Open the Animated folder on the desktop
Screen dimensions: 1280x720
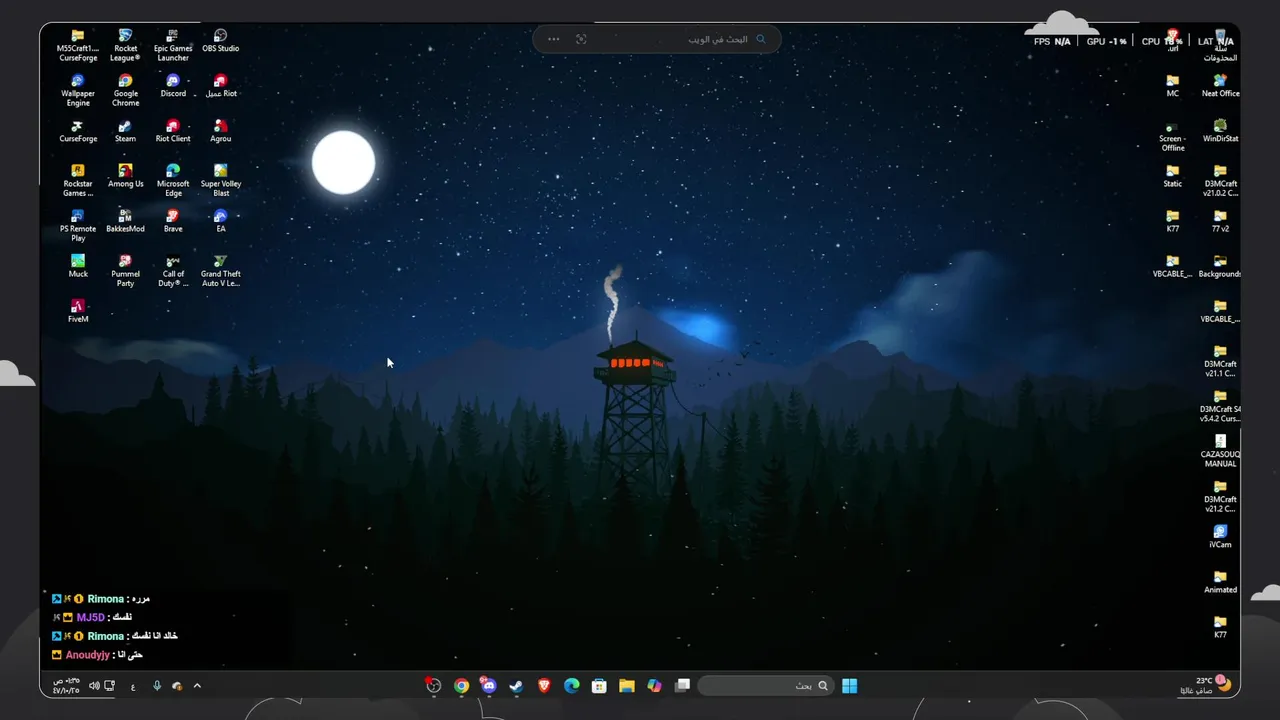point(1220,581)
